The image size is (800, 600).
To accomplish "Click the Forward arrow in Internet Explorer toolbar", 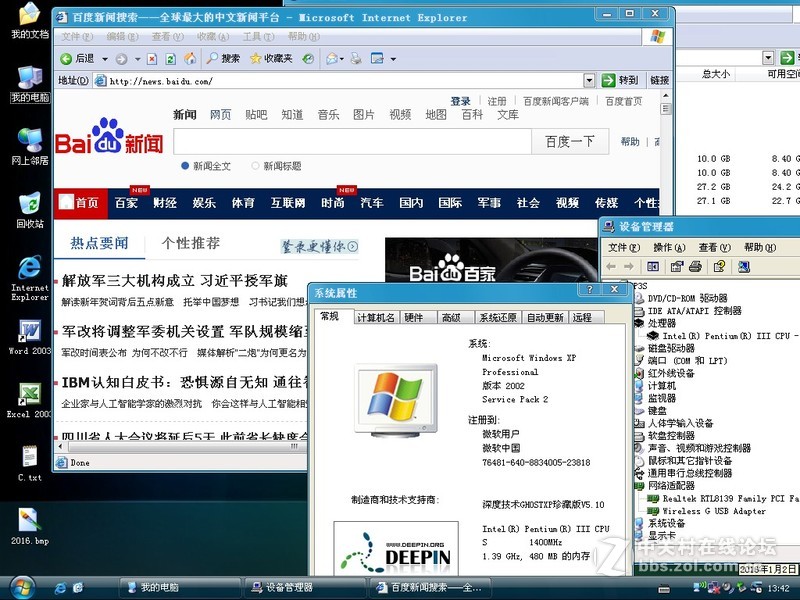I will click(121, 59).
